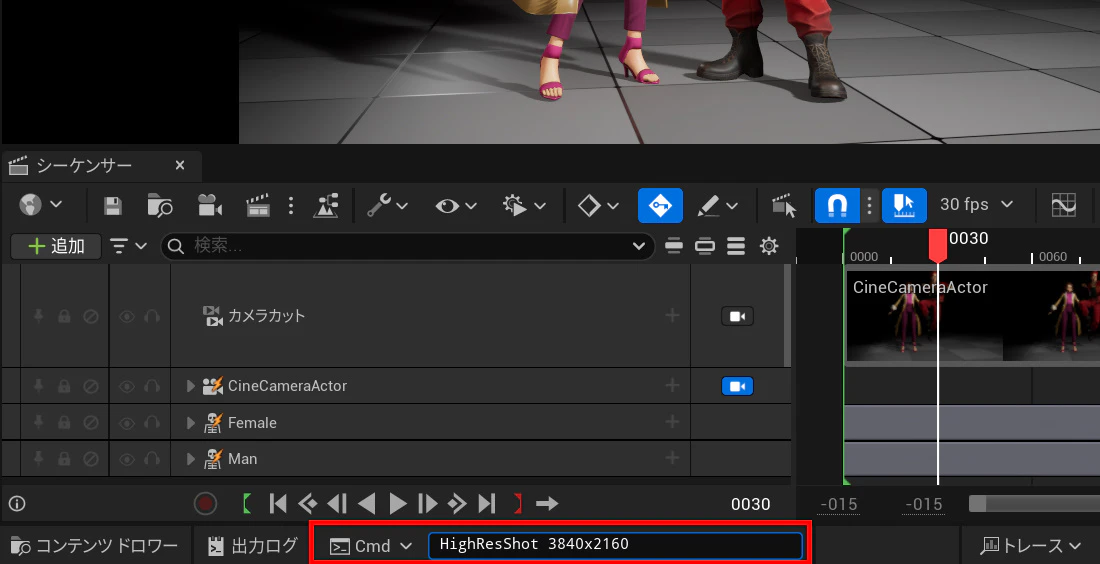The height and width of the screenshot is (564, 1100).
Task: Add a section with plus on CineCameraActor row
Action: click(x=672, y=385)
